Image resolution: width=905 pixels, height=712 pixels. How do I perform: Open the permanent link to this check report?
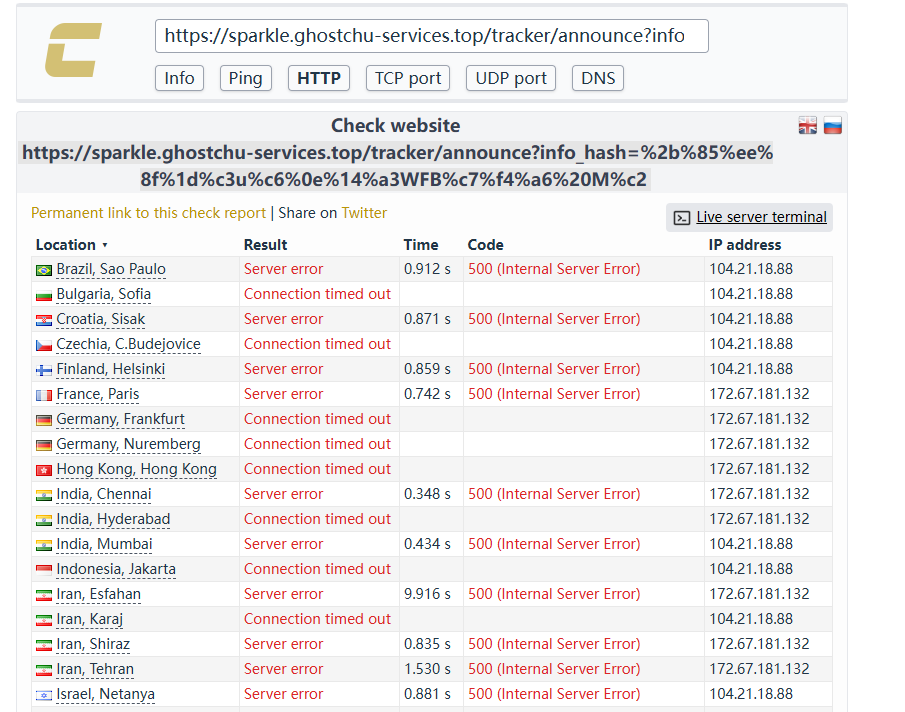(148, 213)
